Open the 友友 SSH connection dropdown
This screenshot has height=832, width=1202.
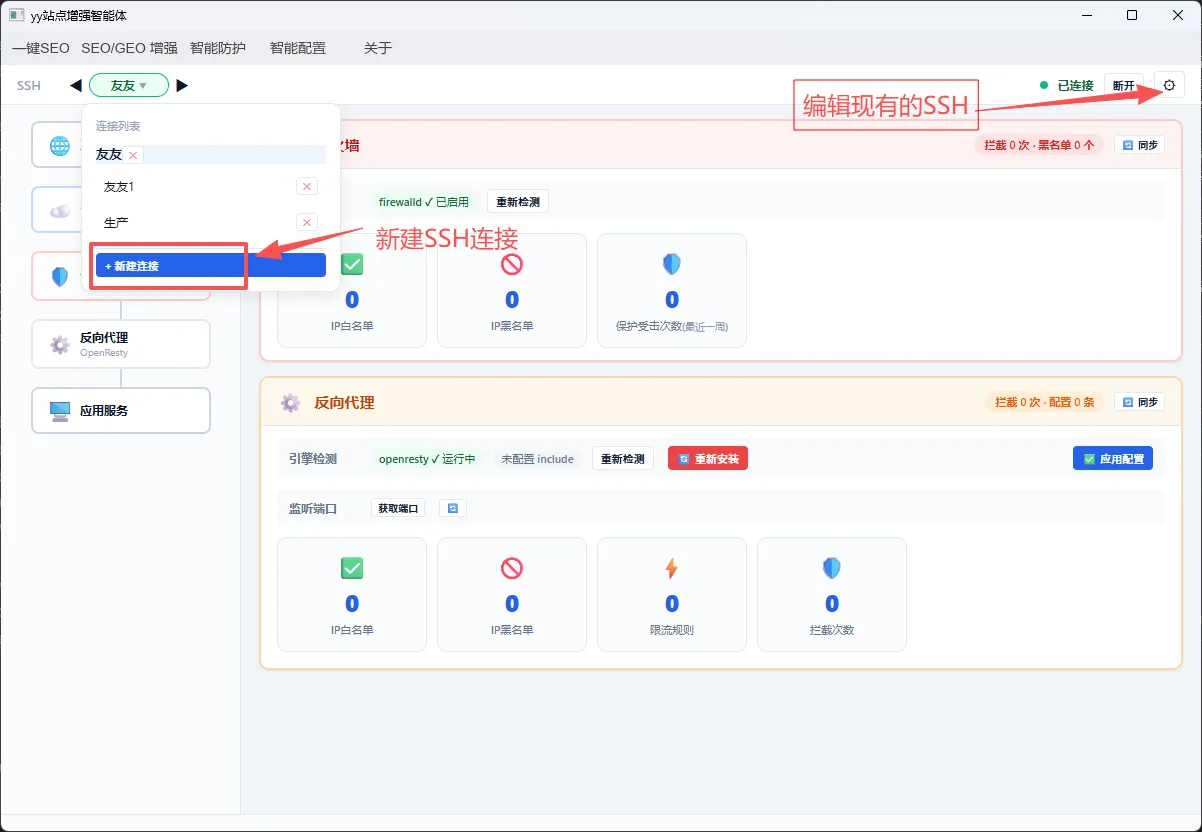tap(129, 86)
